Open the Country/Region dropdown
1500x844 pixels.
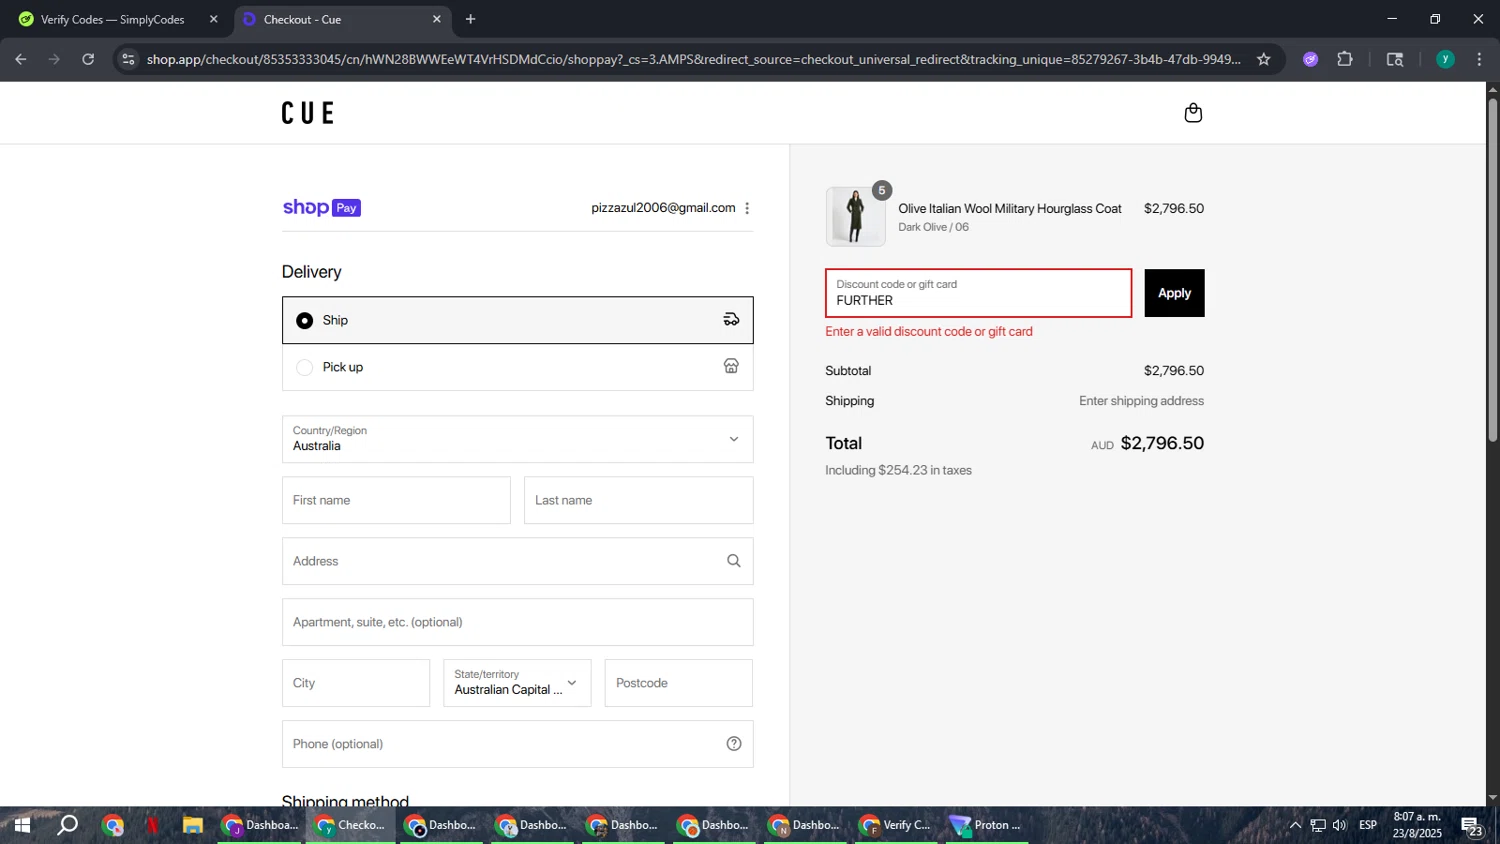(x=518, y=439)
